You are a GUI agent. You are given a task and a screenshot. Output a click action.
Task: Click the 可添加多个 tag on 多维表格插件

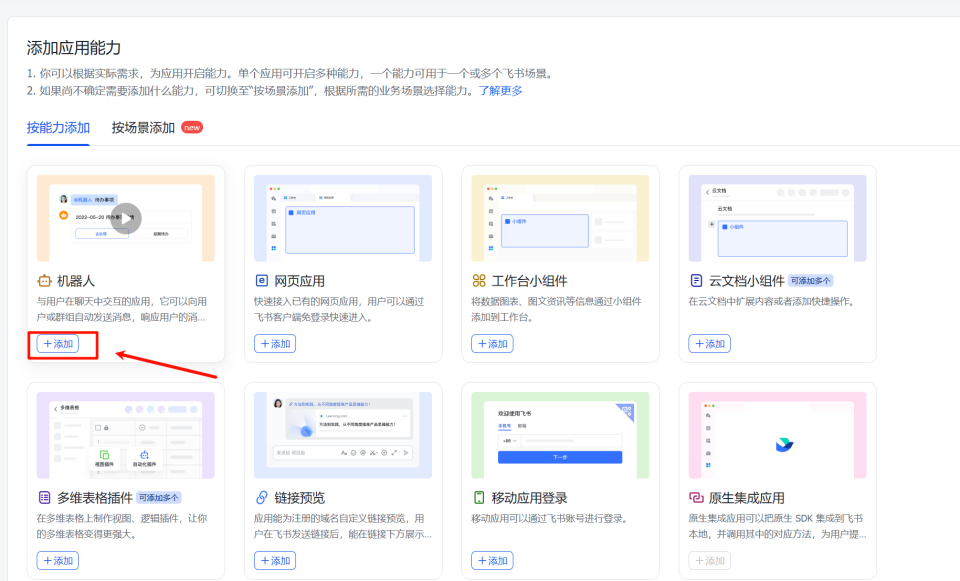pyautogui.click(x=159, y=498)
